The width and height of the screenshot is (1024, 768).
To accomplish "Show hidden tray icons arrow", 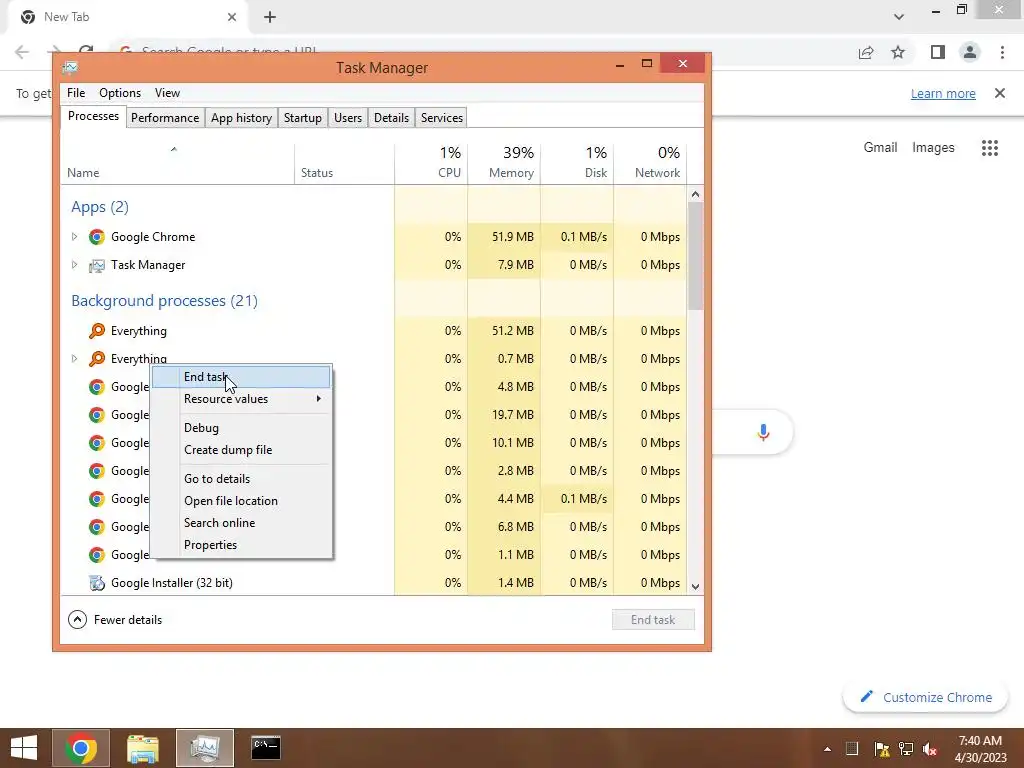I will point(827,749).
